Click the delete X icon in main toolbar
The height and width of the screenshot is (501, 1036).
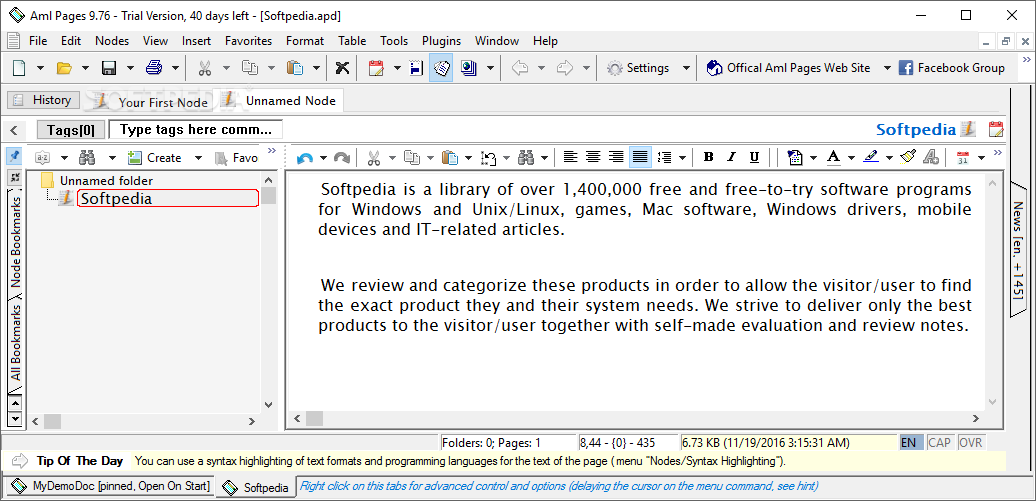(342, 68)
